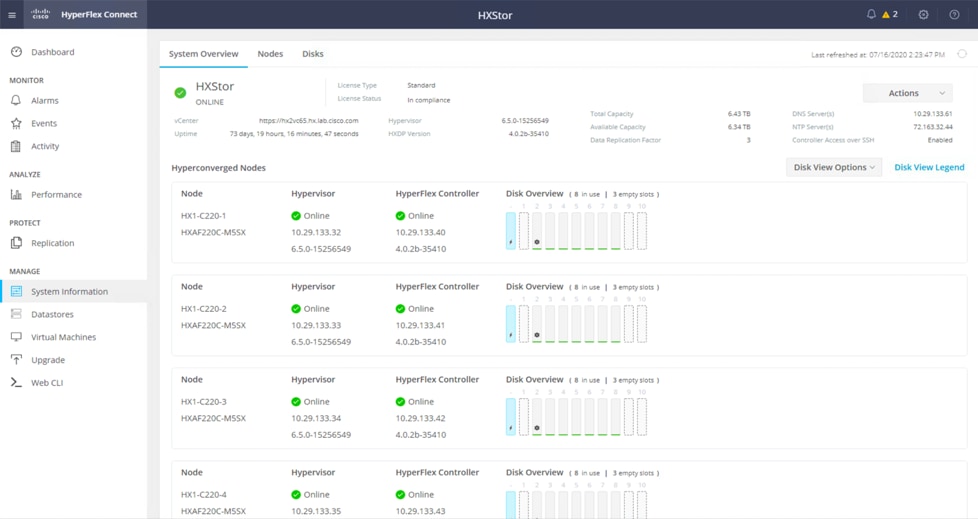Screen dimensions: 978x519
Task: Click HX1-C220-1 hypervisor IP 10.29.133.32
Action: [x=316, y=232]
